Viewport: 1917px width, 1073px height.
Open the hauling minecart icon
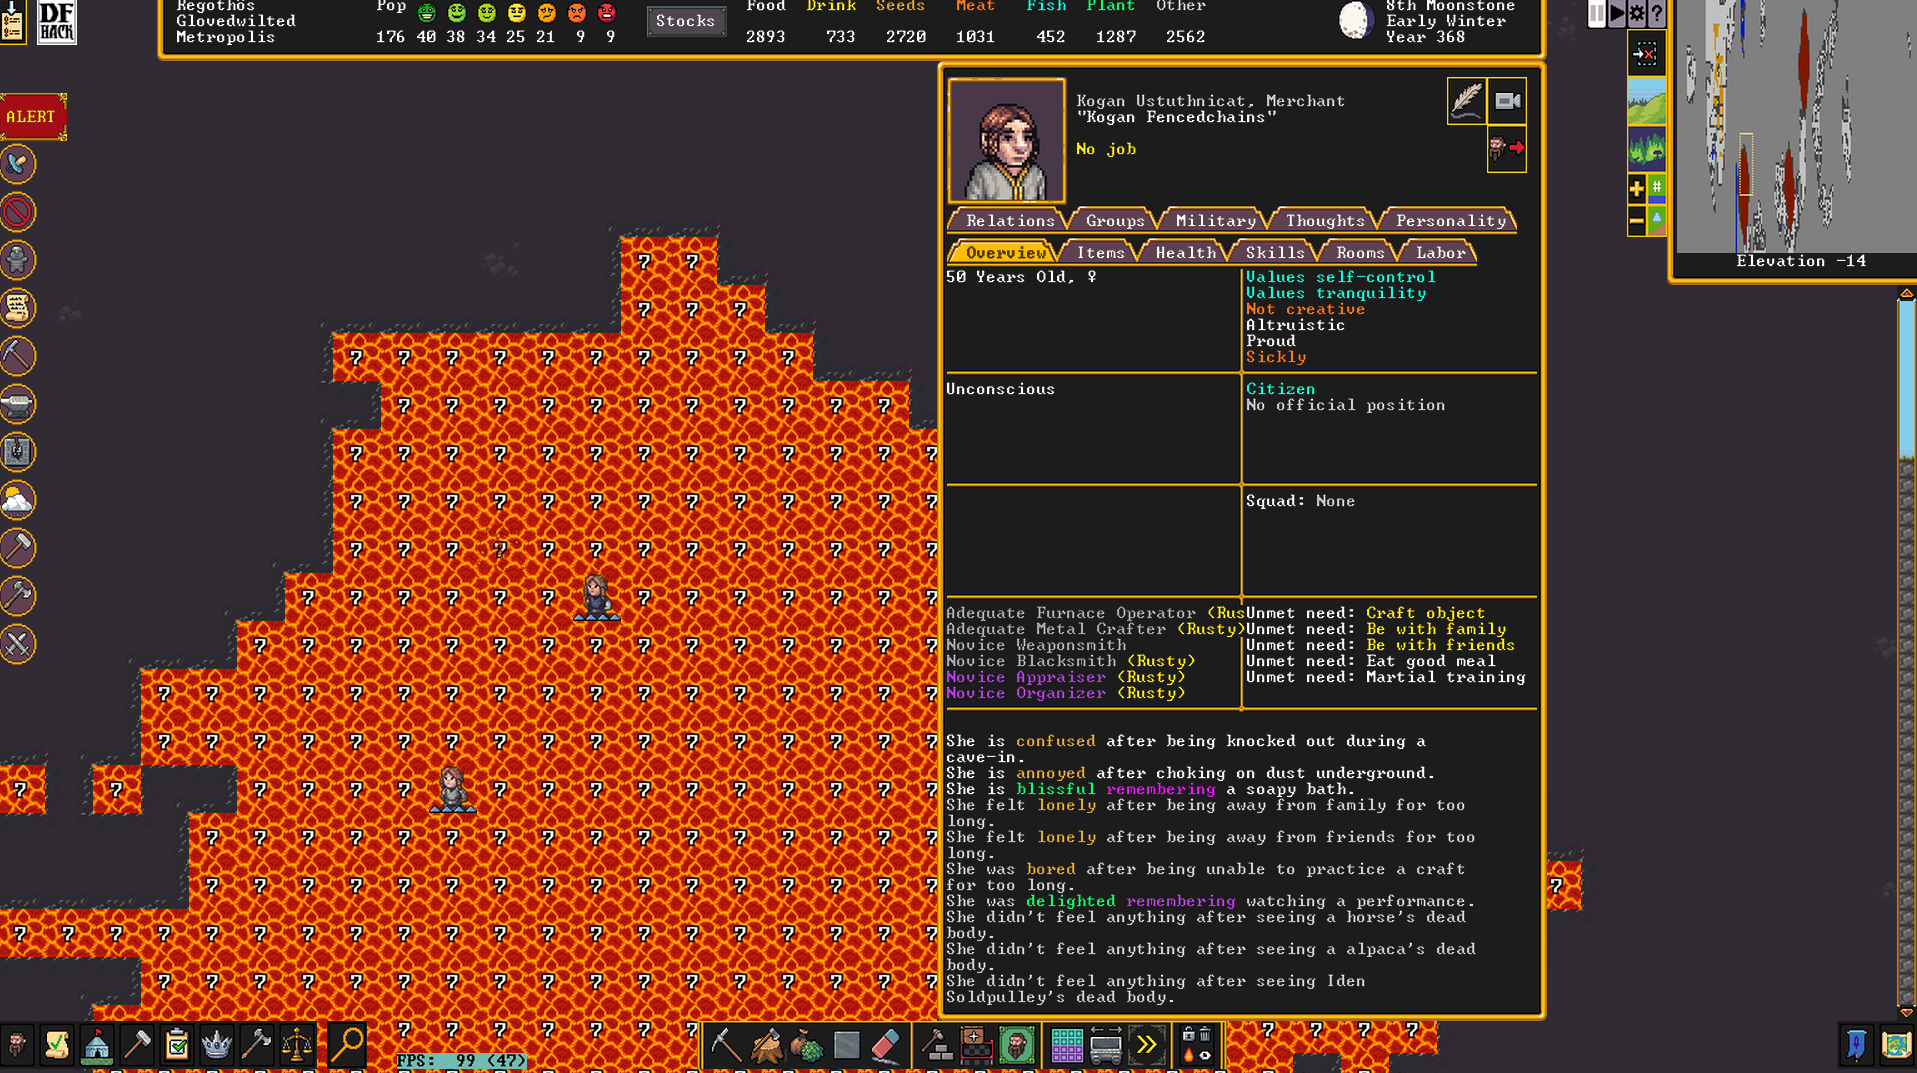tap(1106, 1045)
